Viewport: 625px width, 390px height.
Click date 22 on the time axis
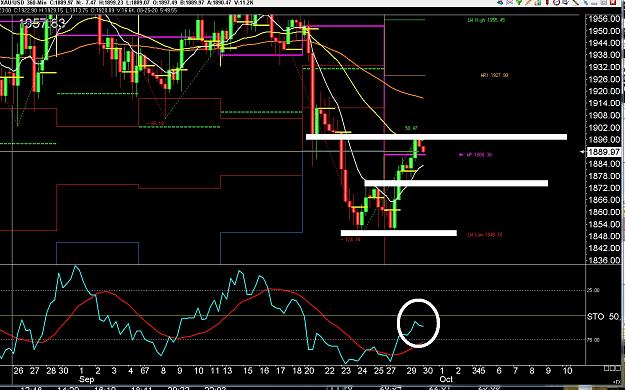point(329,371)
